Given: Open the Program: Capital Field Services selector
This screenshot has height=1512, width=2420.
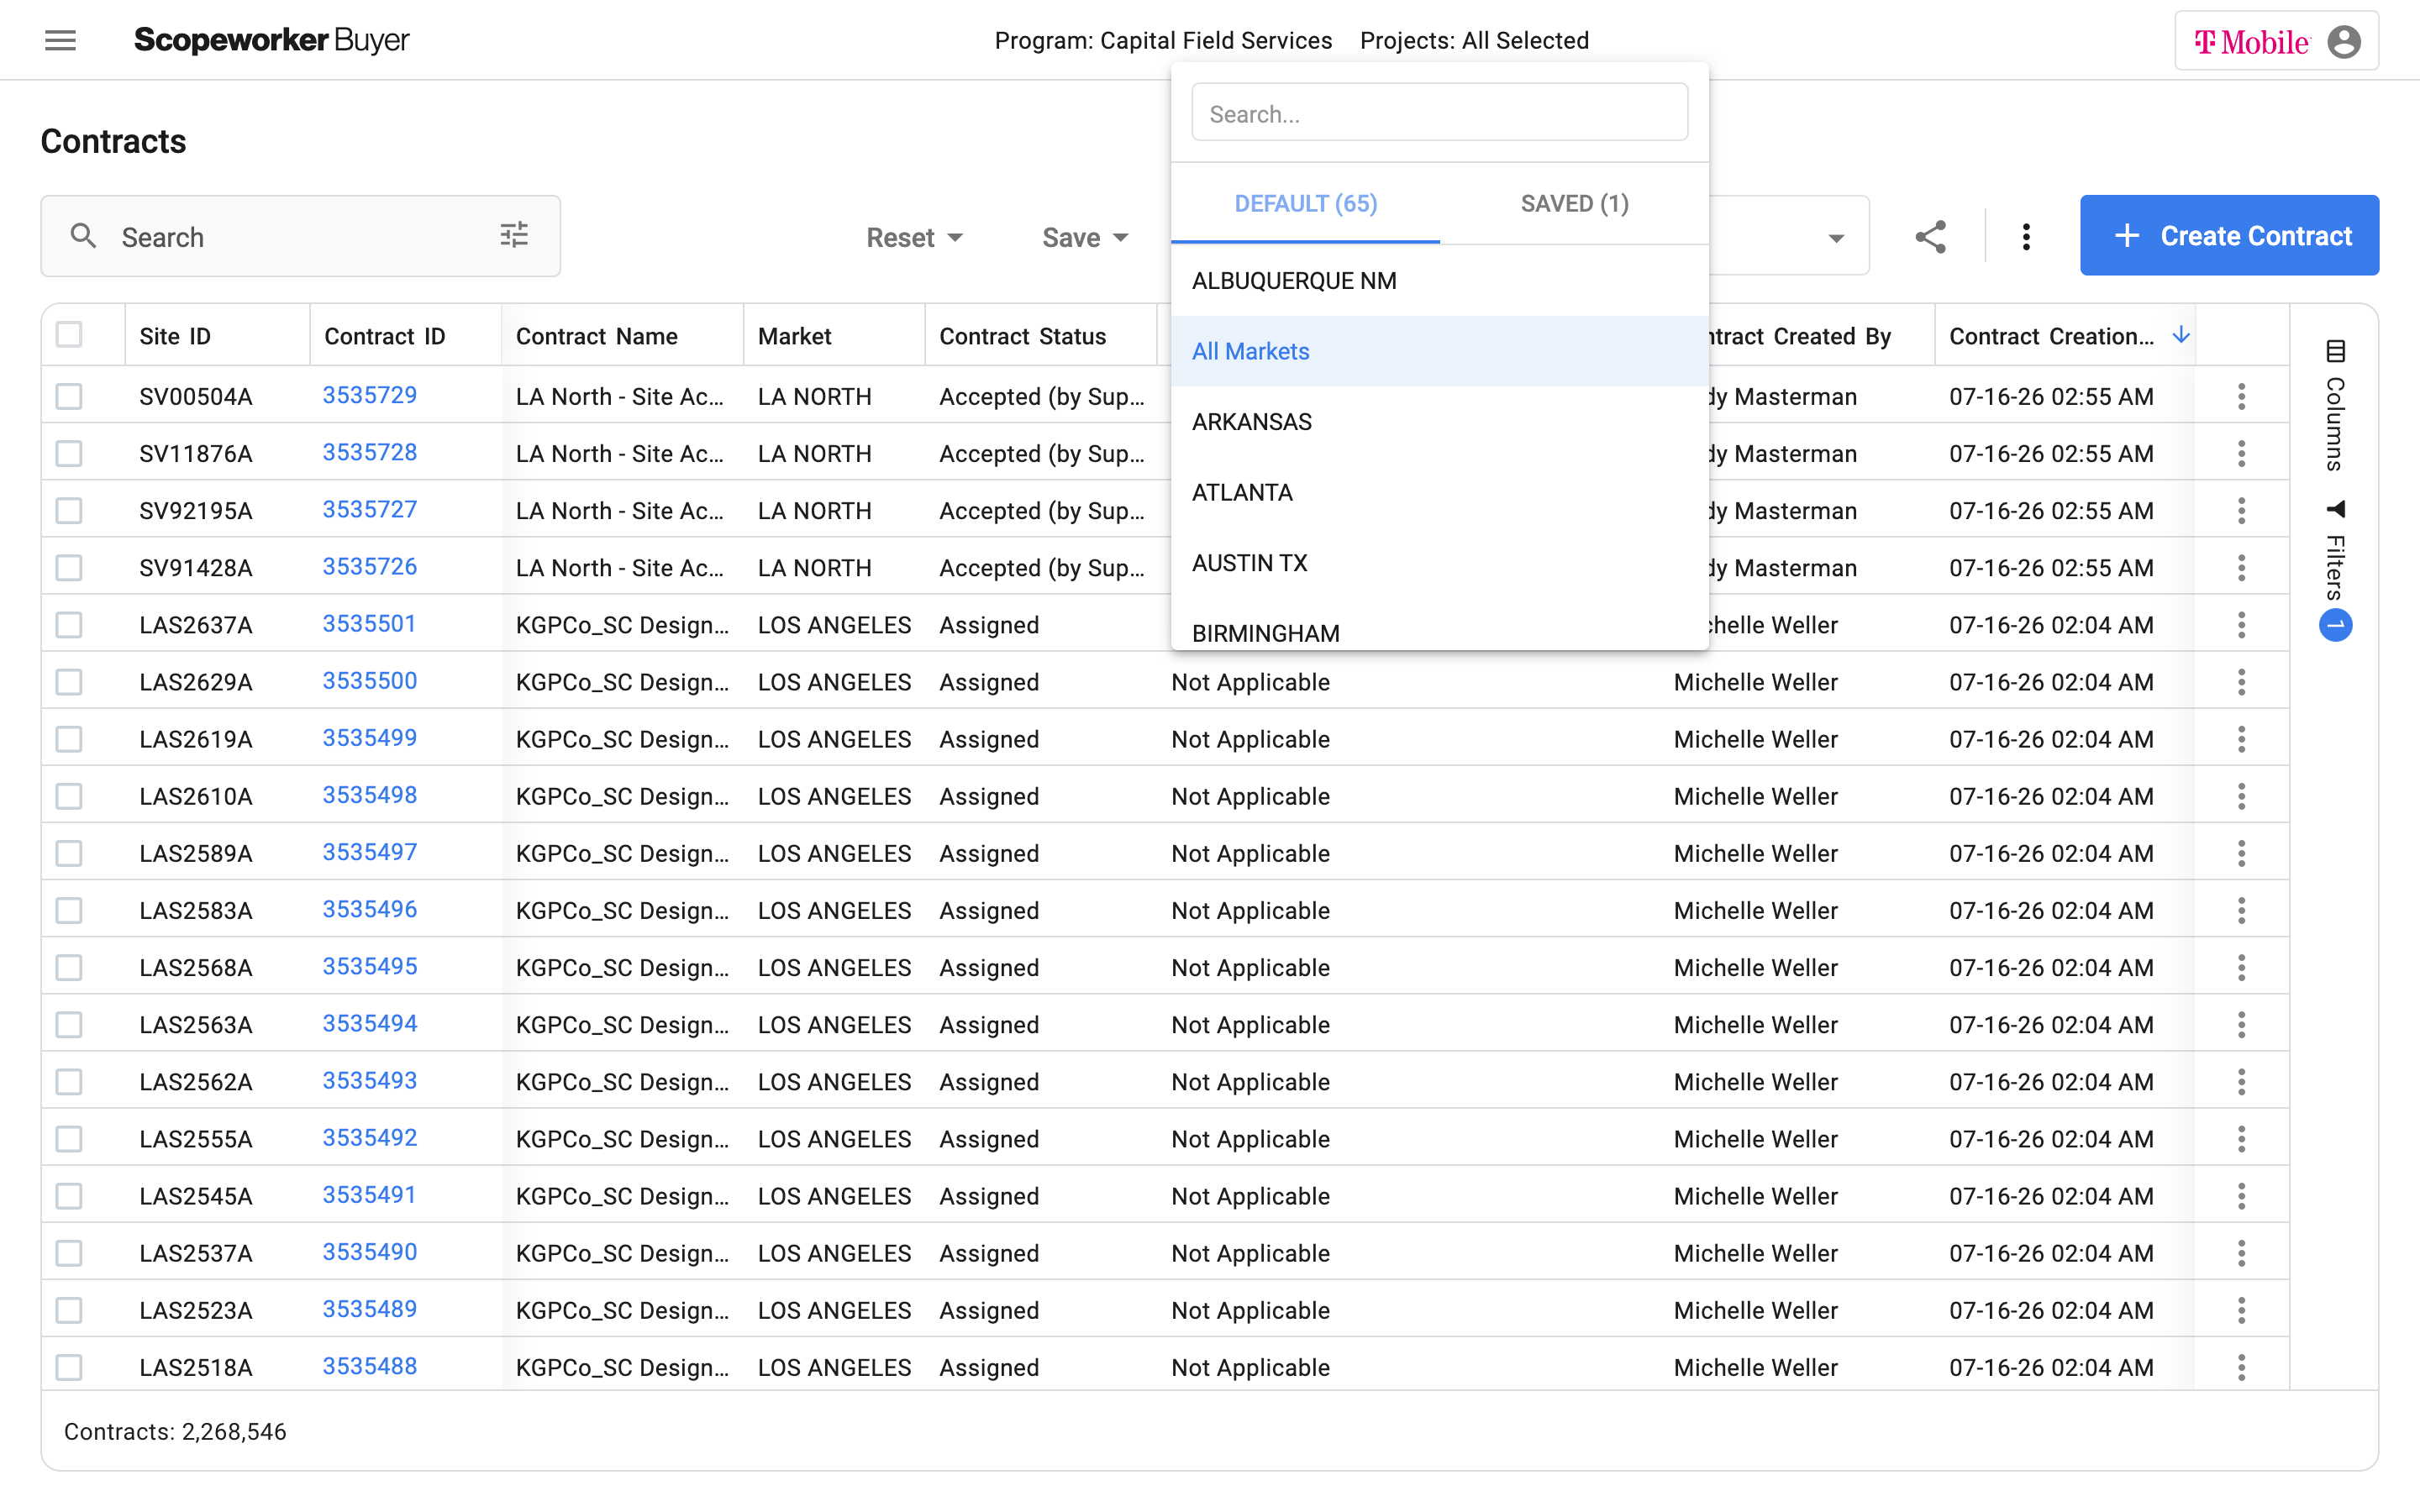Looking at the screenshot, I should coord(1163,40).
